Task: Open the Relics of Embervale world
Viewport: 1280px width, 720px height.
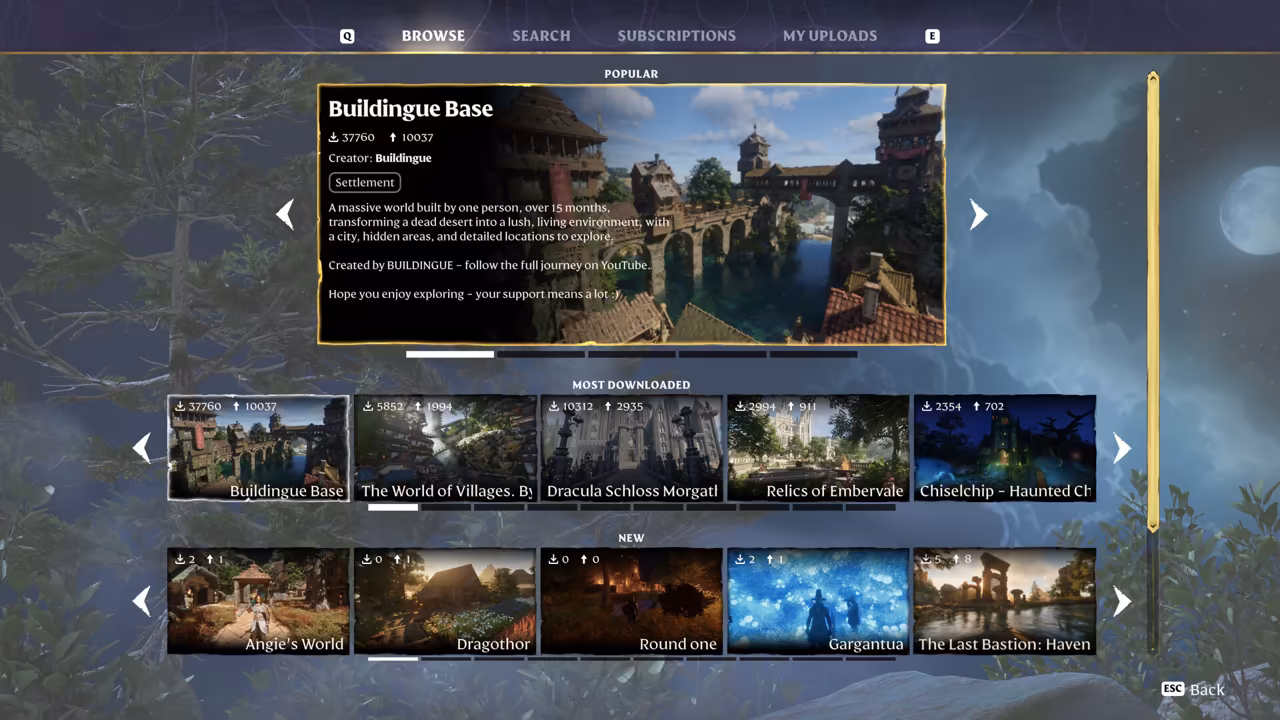Action: pyautogui.click(x=818, y=448)
